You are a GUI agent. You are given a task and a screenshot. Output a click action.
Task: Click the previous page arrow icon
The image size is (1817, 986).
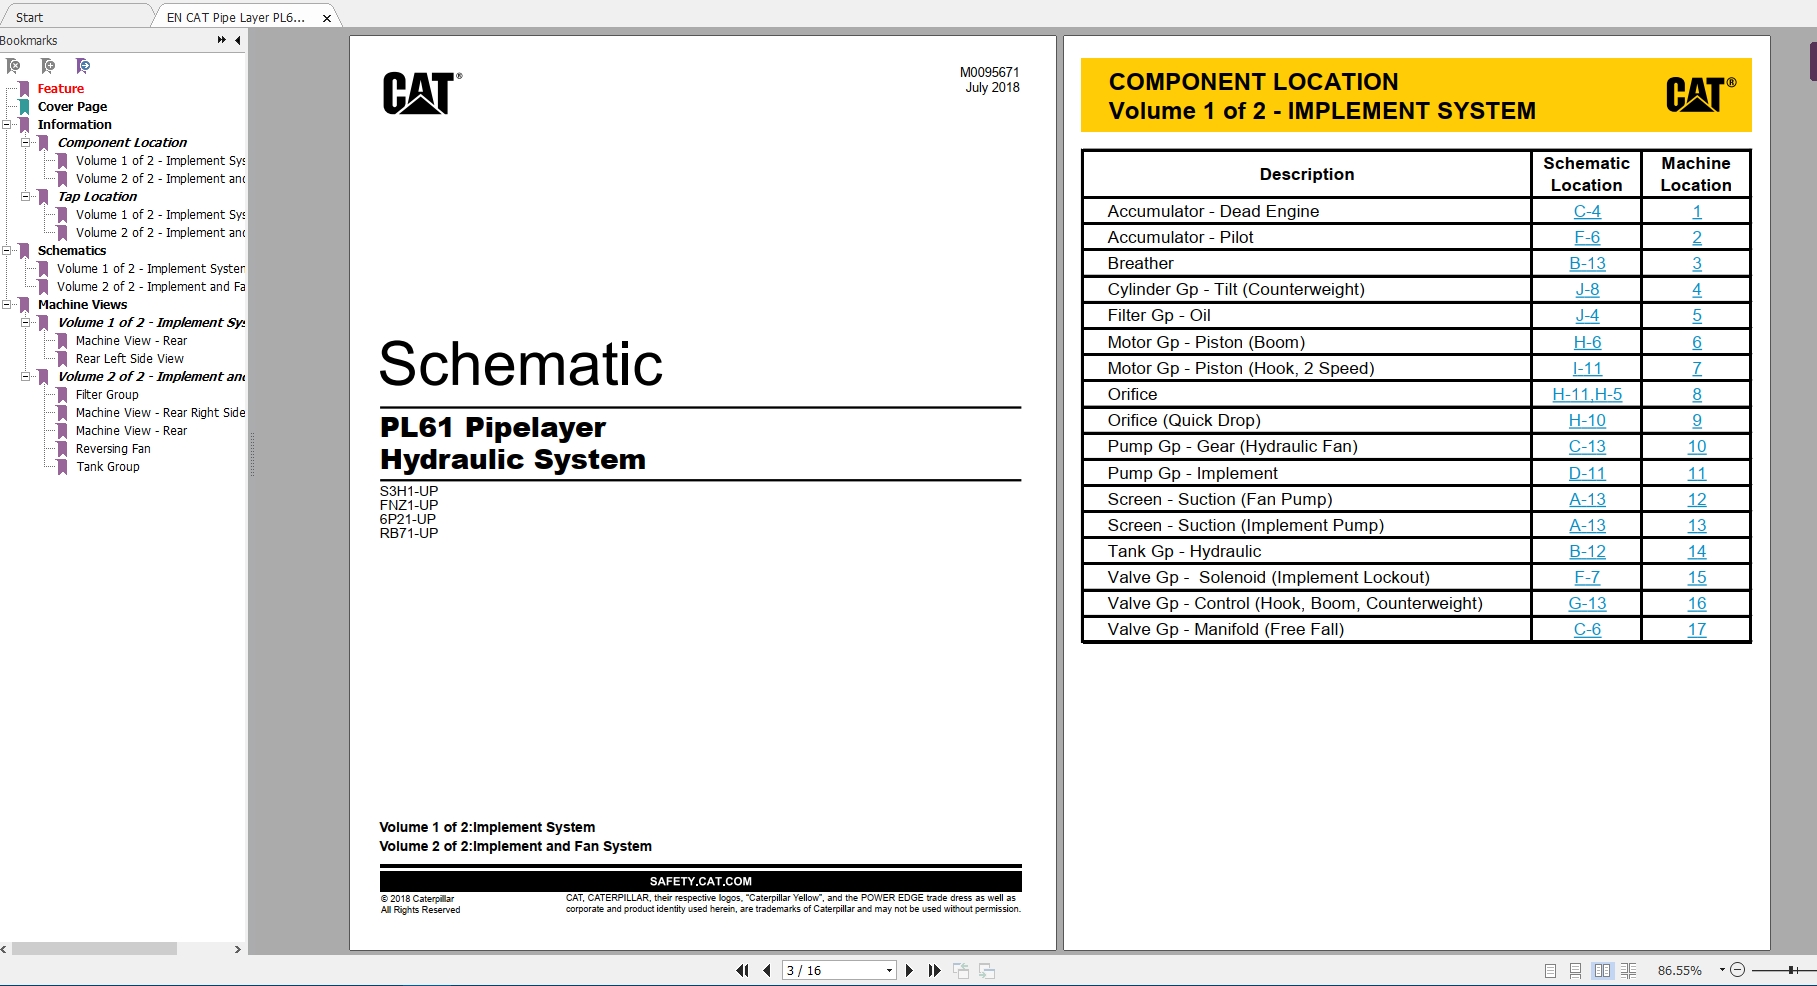tap(766, 970)
